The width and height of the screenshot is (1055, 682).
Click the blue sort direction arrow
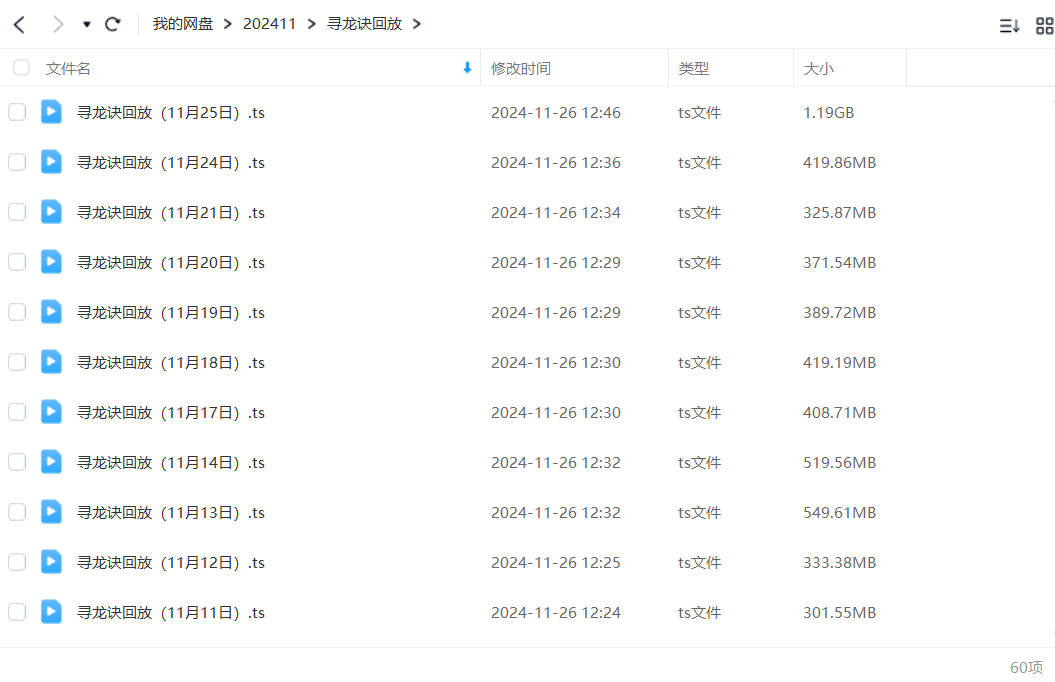[467, 67]
